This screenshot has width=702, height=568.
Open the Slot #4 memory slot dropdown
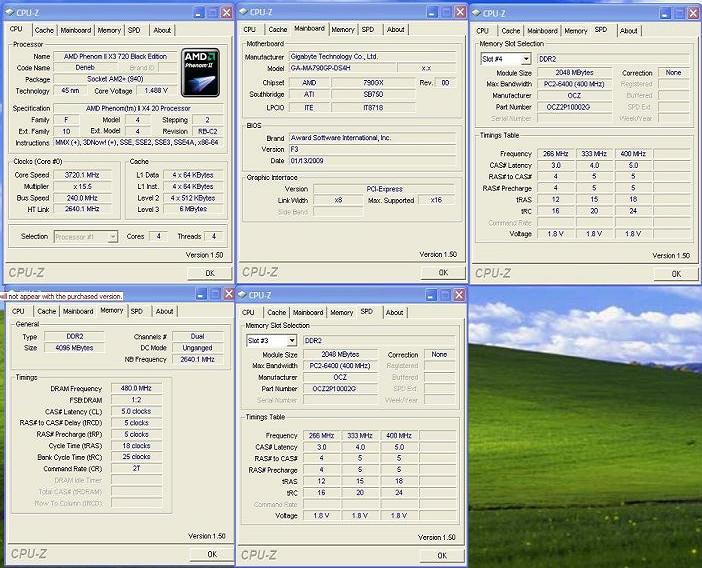pos(526,59)
